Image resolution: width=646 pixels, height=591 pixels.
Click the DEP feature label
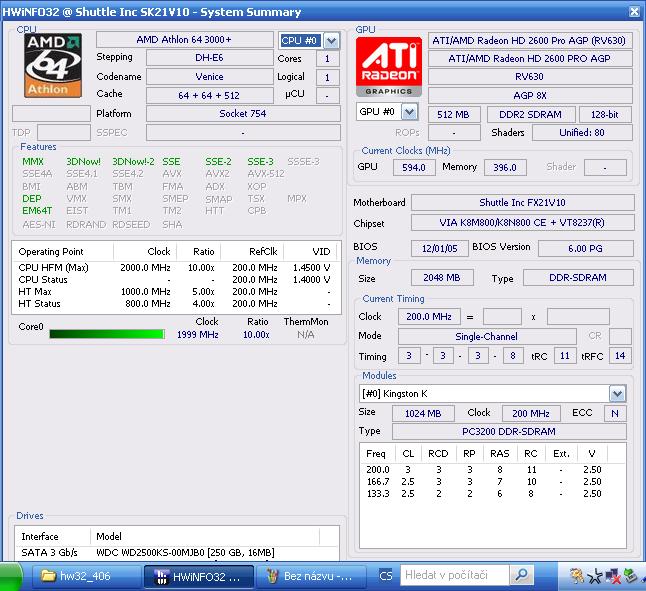32,199
